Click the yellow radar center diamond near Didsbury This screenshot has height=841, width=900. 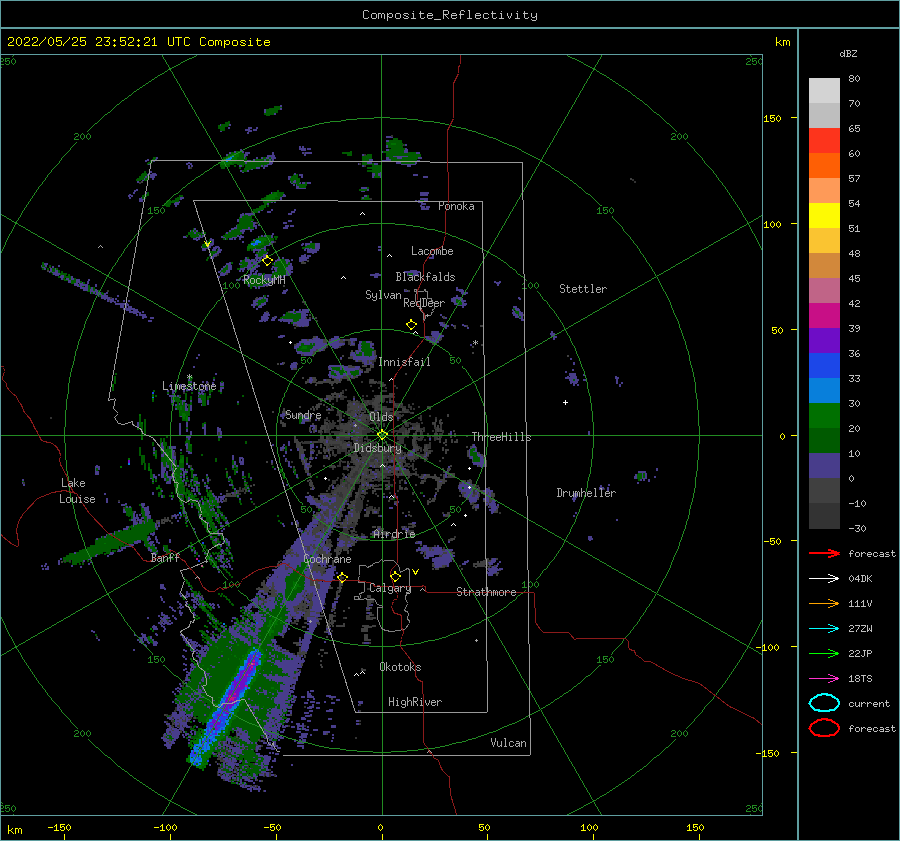pyautogui.click(x=382, y=435)
